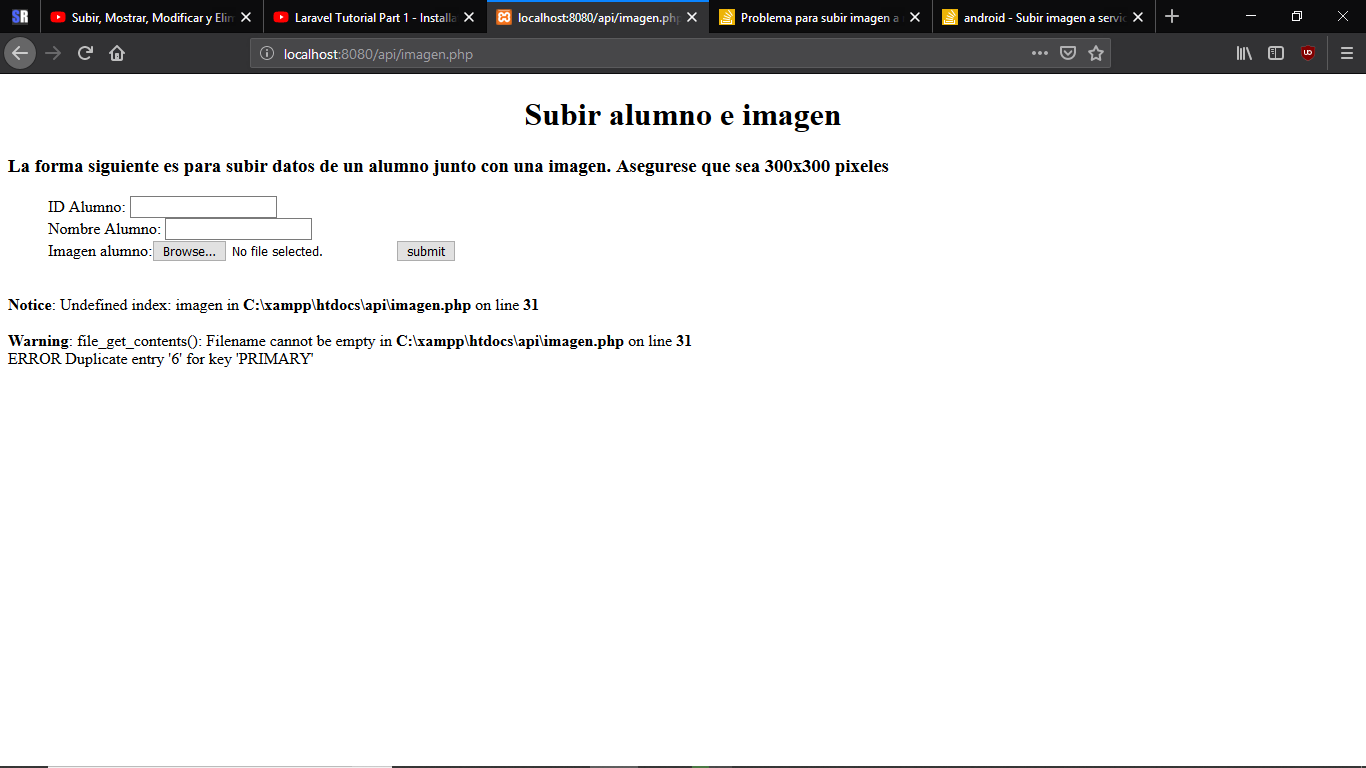1366x768 pixels.
Task: Open the Firefox hamburger menu
Action: 1347,53
